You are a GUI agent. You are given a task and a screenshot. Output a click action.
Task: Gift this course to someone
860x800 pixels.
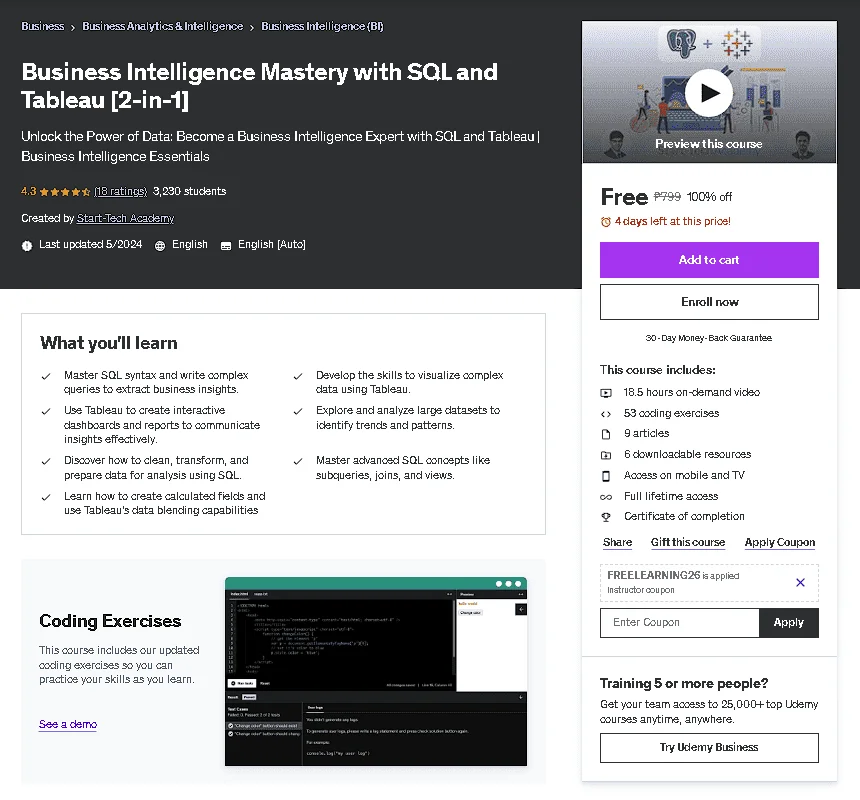[x=688, y=542]
